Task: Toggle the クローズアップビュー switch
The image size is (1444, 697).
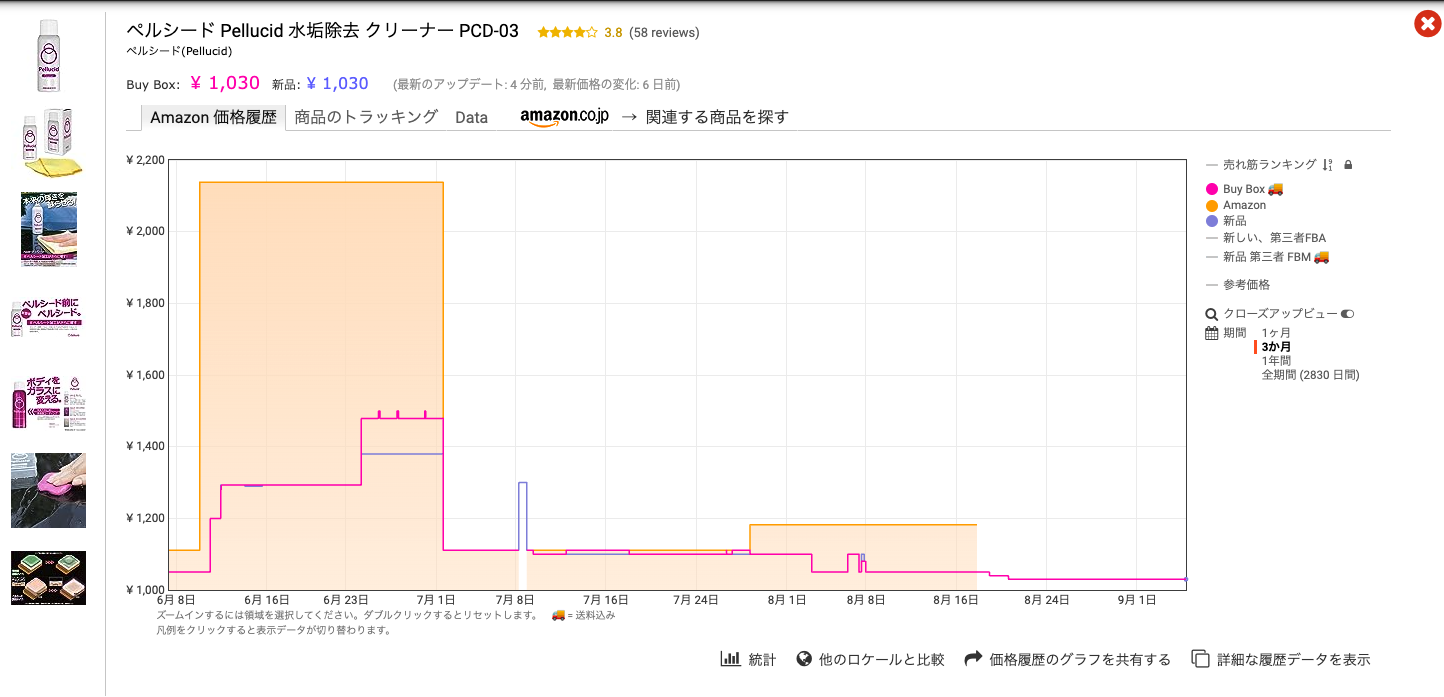Action: [1347, 314]
